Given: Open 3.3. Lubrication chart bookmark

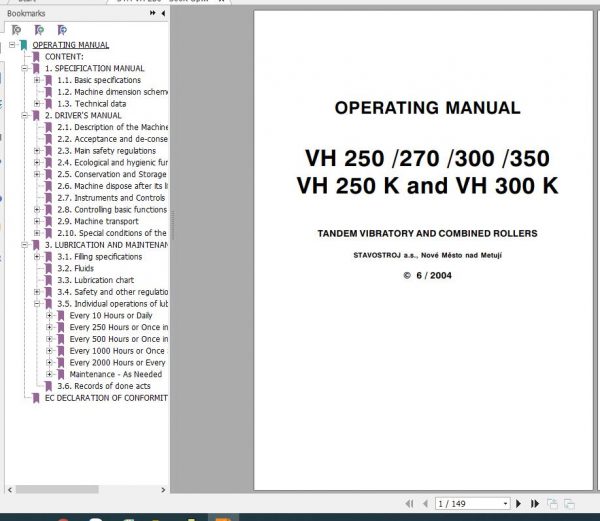Looking at the screenshot, I should [96, 280].
